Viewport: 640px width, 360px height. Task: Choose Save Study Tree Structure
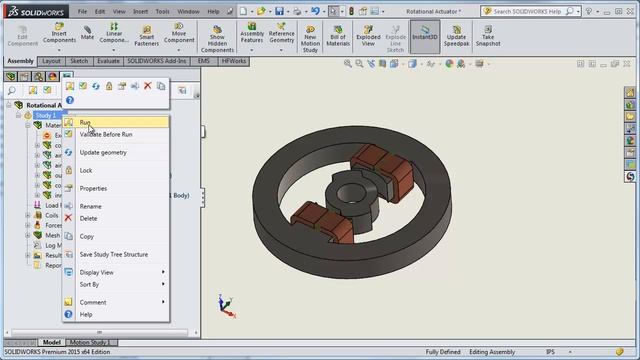116,254
